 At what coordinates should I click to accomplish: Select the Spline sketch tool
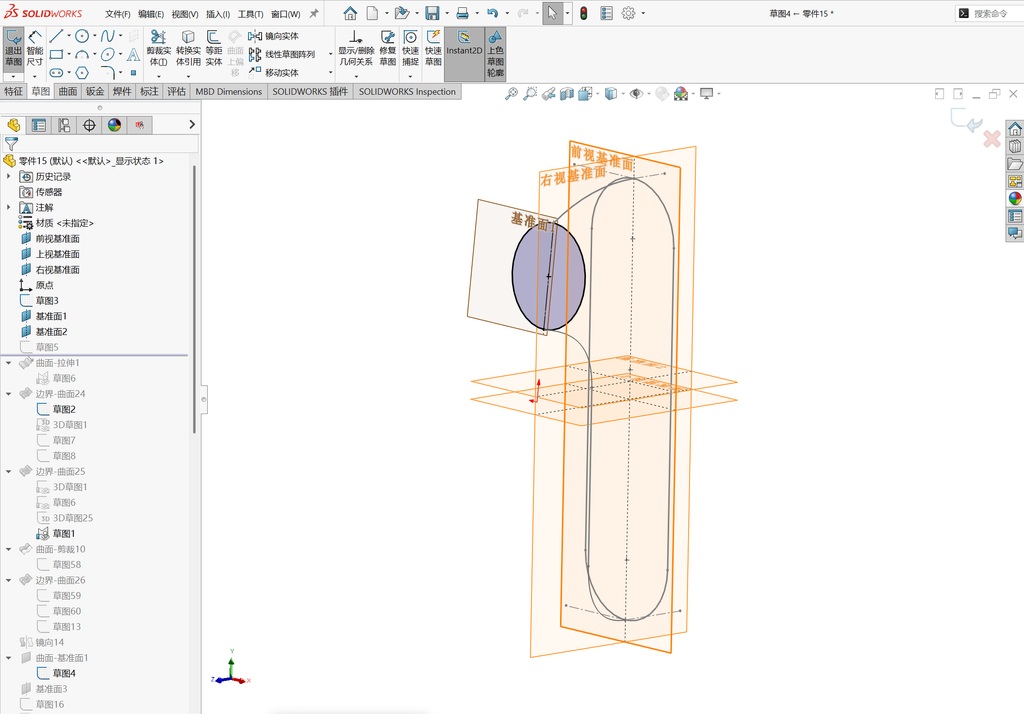[x=108, y=36]
